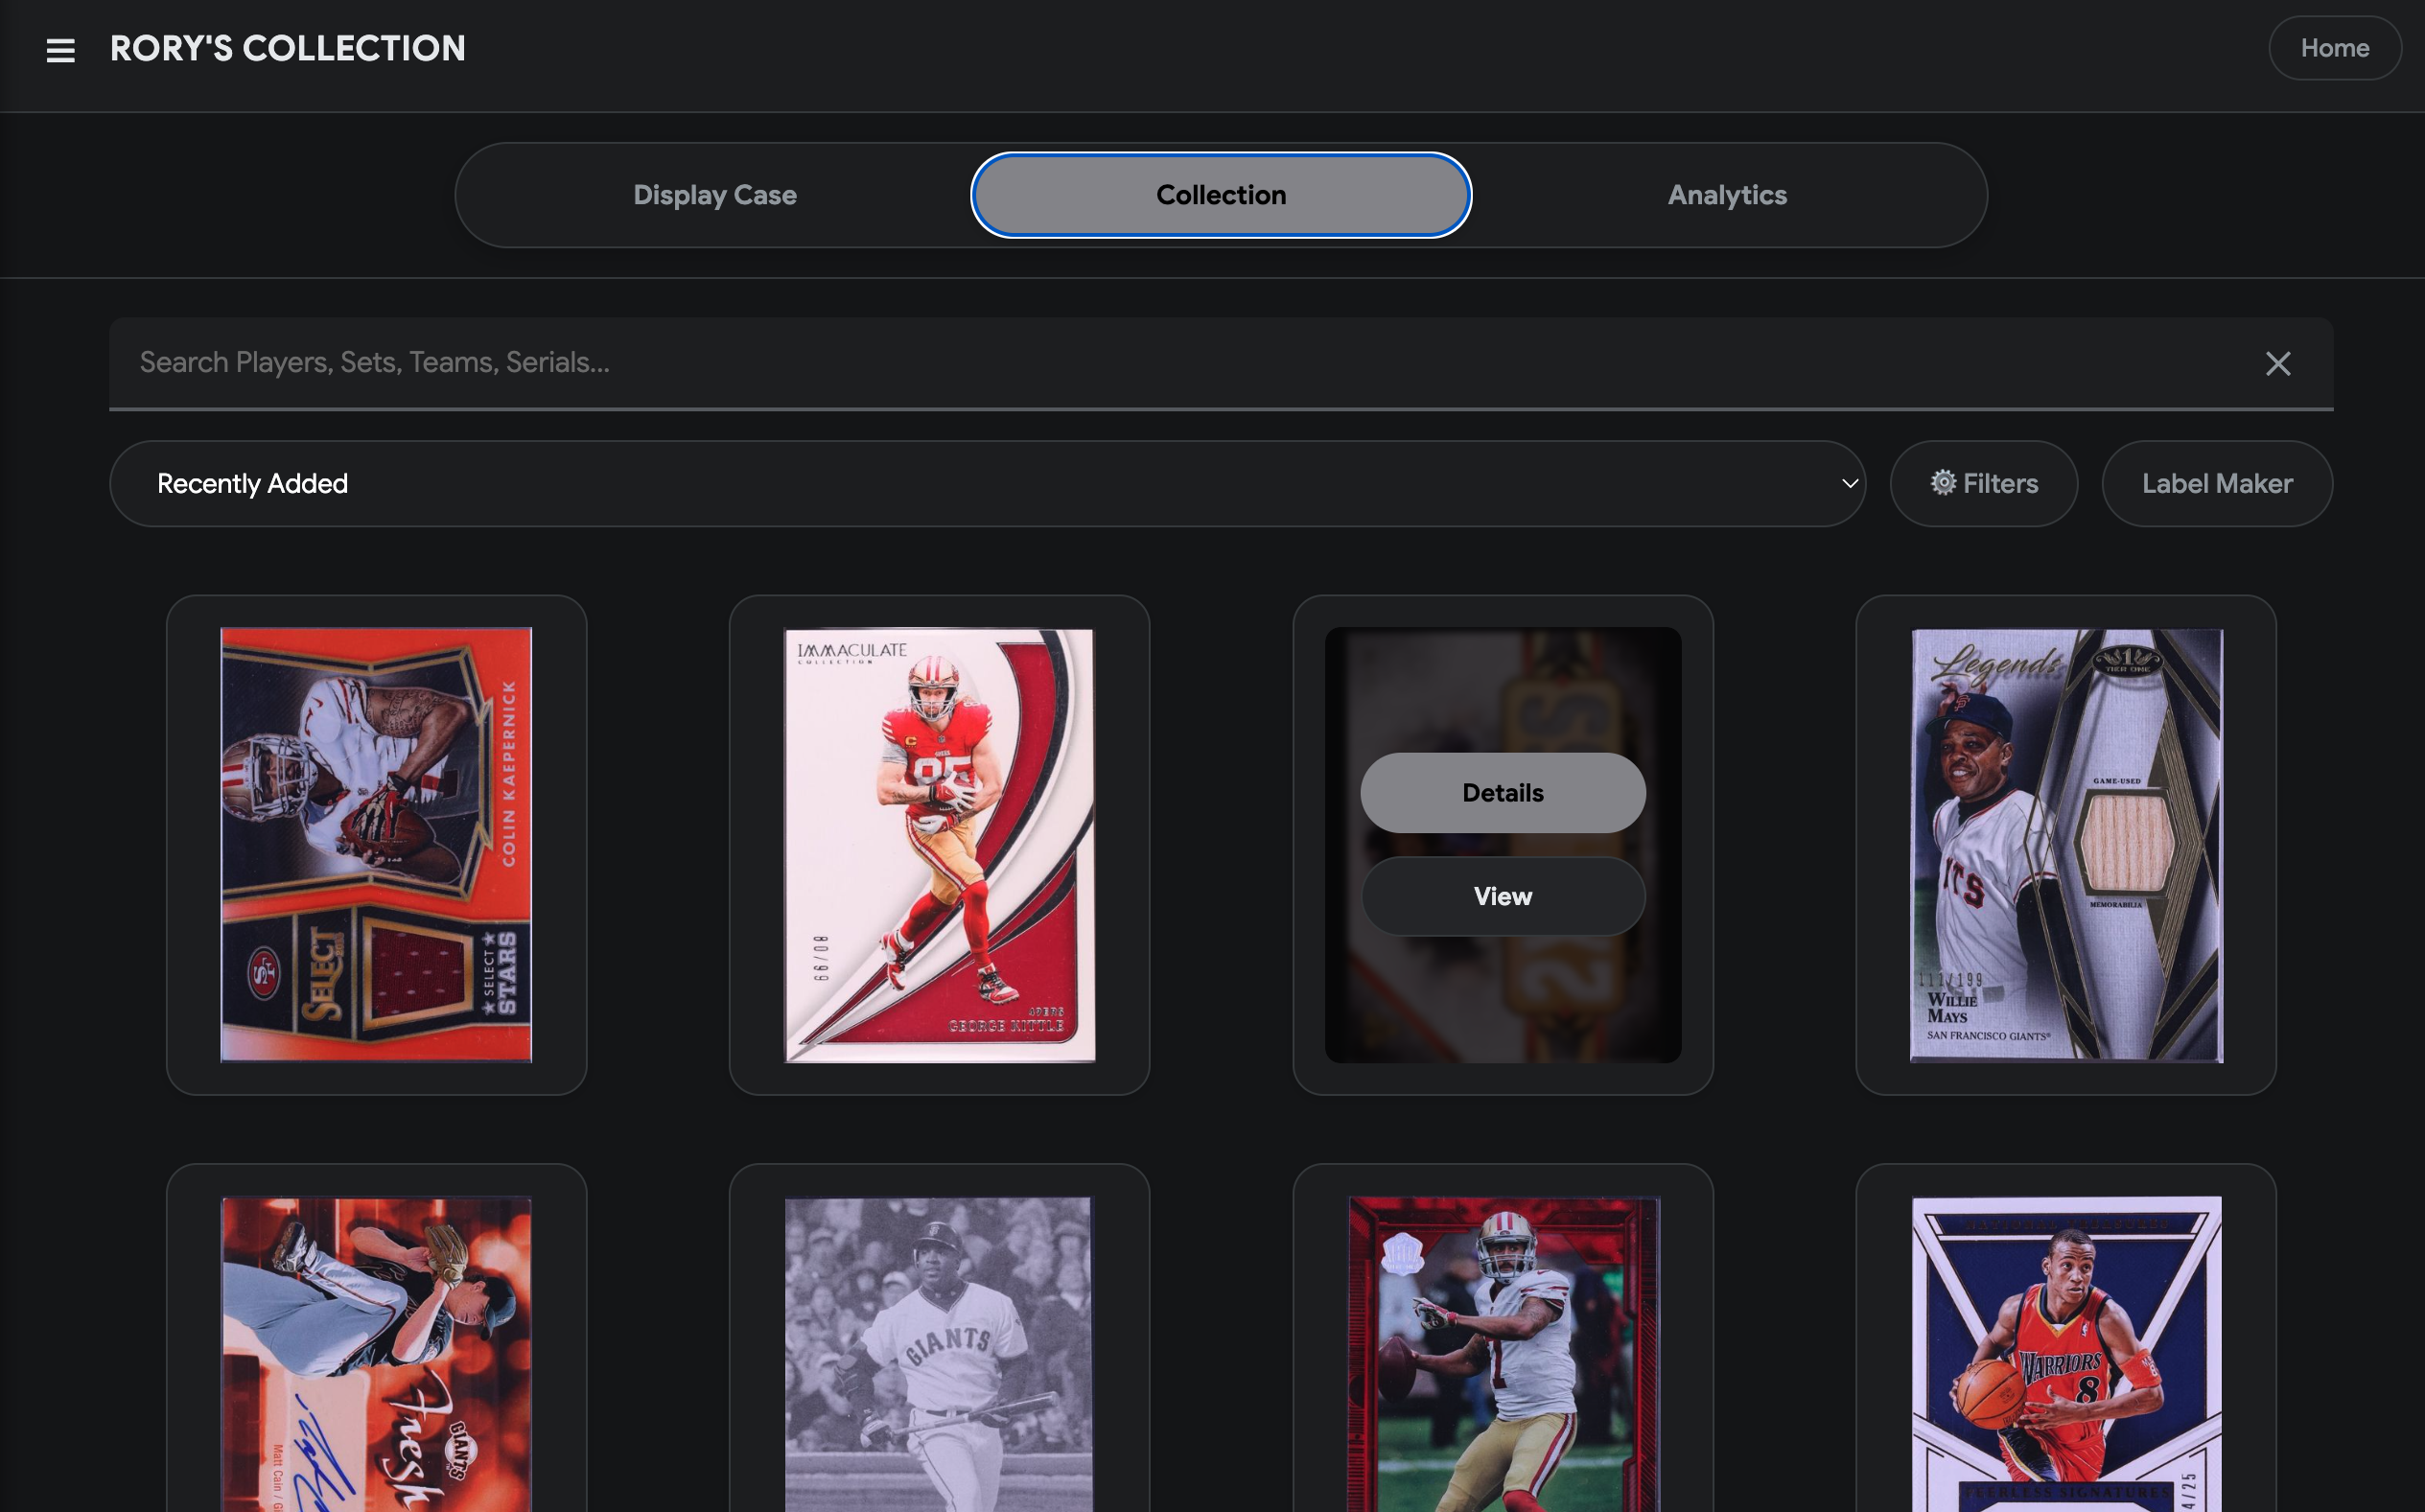Open the Warriors number 8 basketball card

coord(2066,1354)
